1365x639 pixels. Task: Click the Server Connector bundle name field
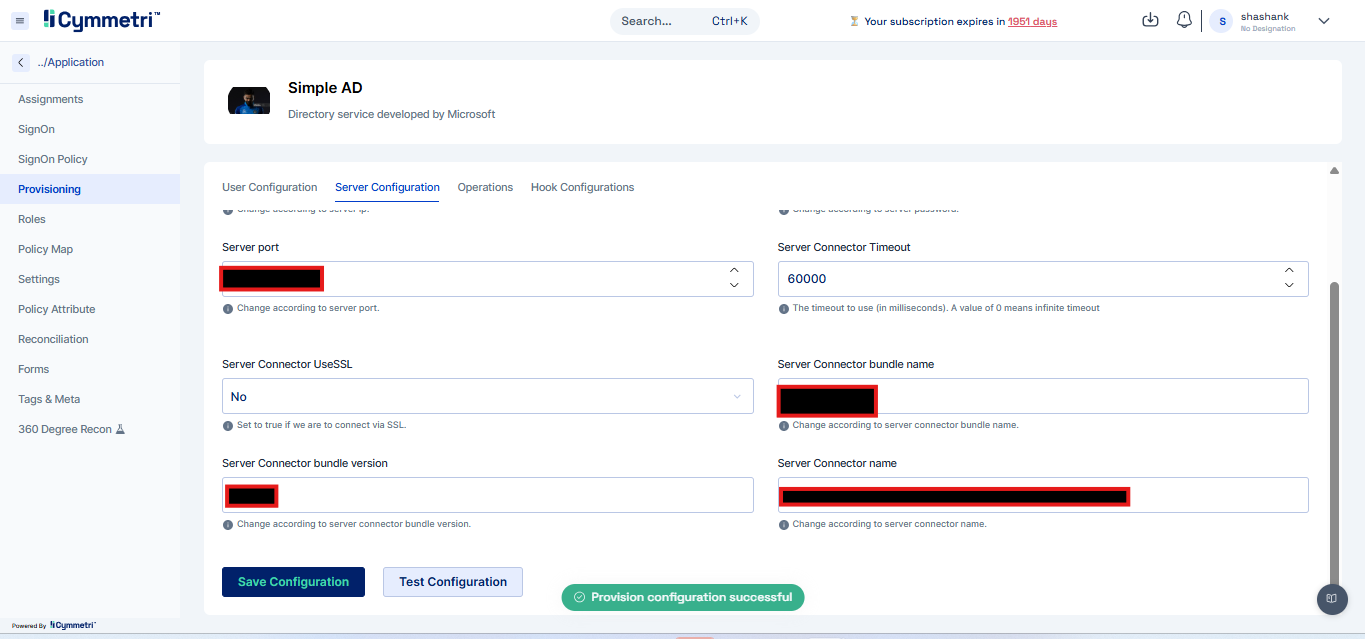click(x=1043, y=396)
